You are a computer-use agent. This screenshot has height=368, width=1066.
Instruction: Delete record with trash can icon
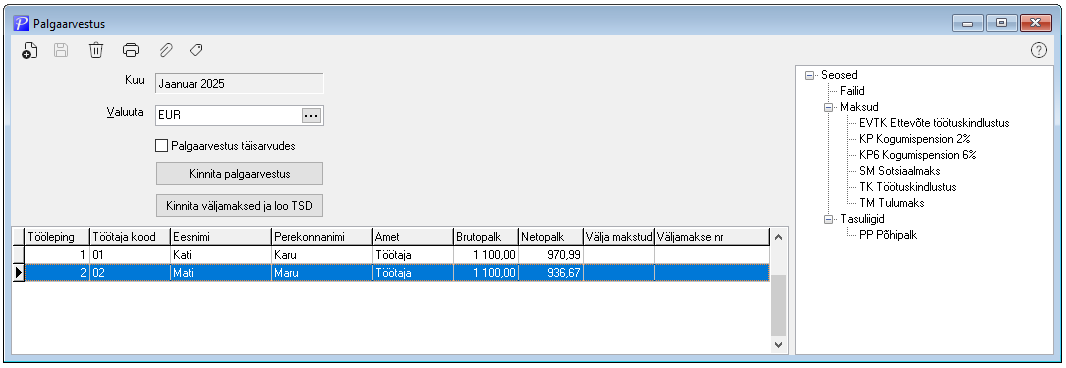96,50
